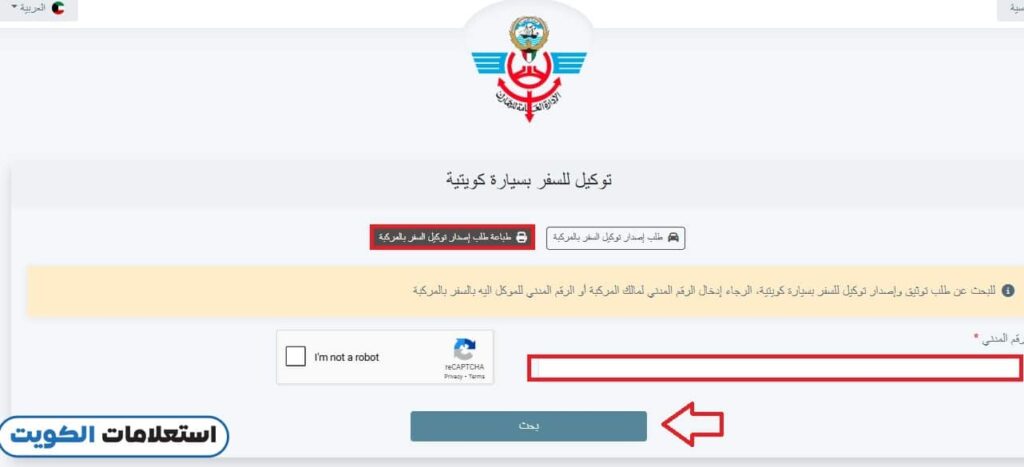Click the Kuwait state emblem above the logo
1024x467 pixels.
[529, 34]
